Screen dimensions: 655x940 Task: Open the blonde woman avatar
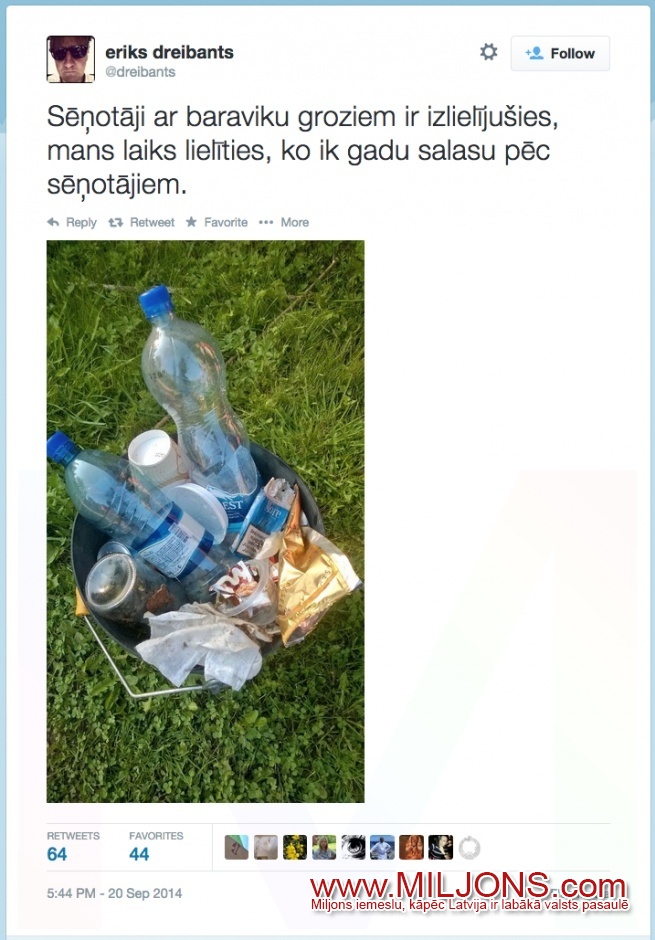point(324,848)
